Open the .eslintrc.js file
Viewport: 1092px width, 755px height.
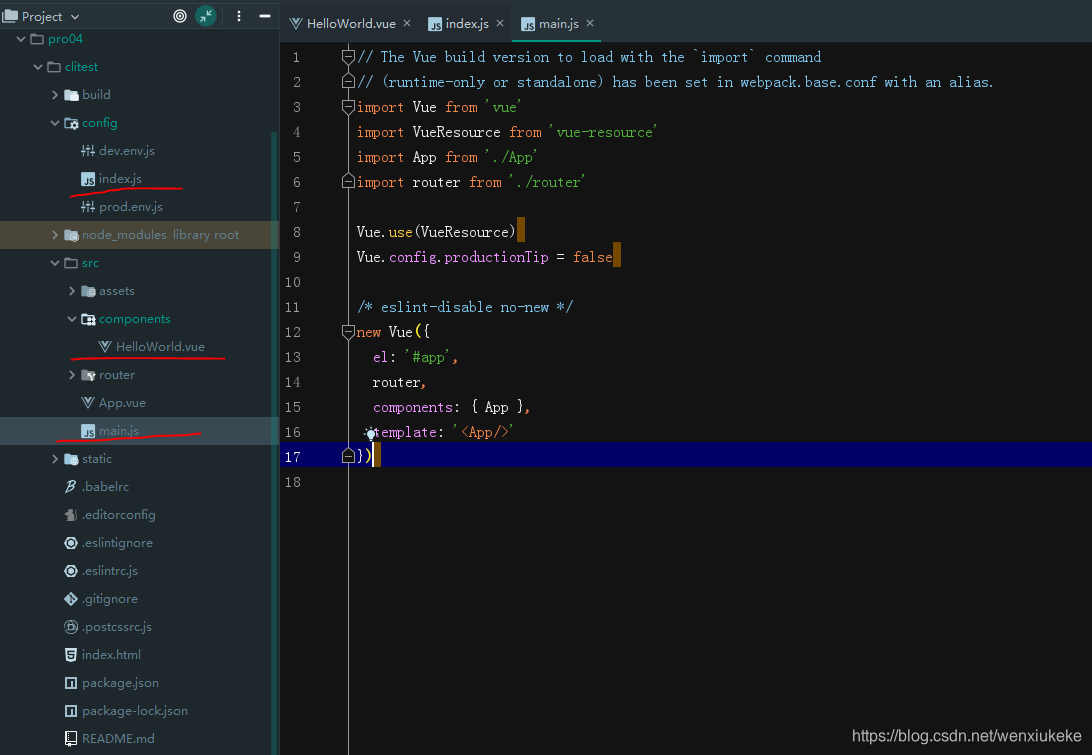pyautogui.click(x=109, y=570)
